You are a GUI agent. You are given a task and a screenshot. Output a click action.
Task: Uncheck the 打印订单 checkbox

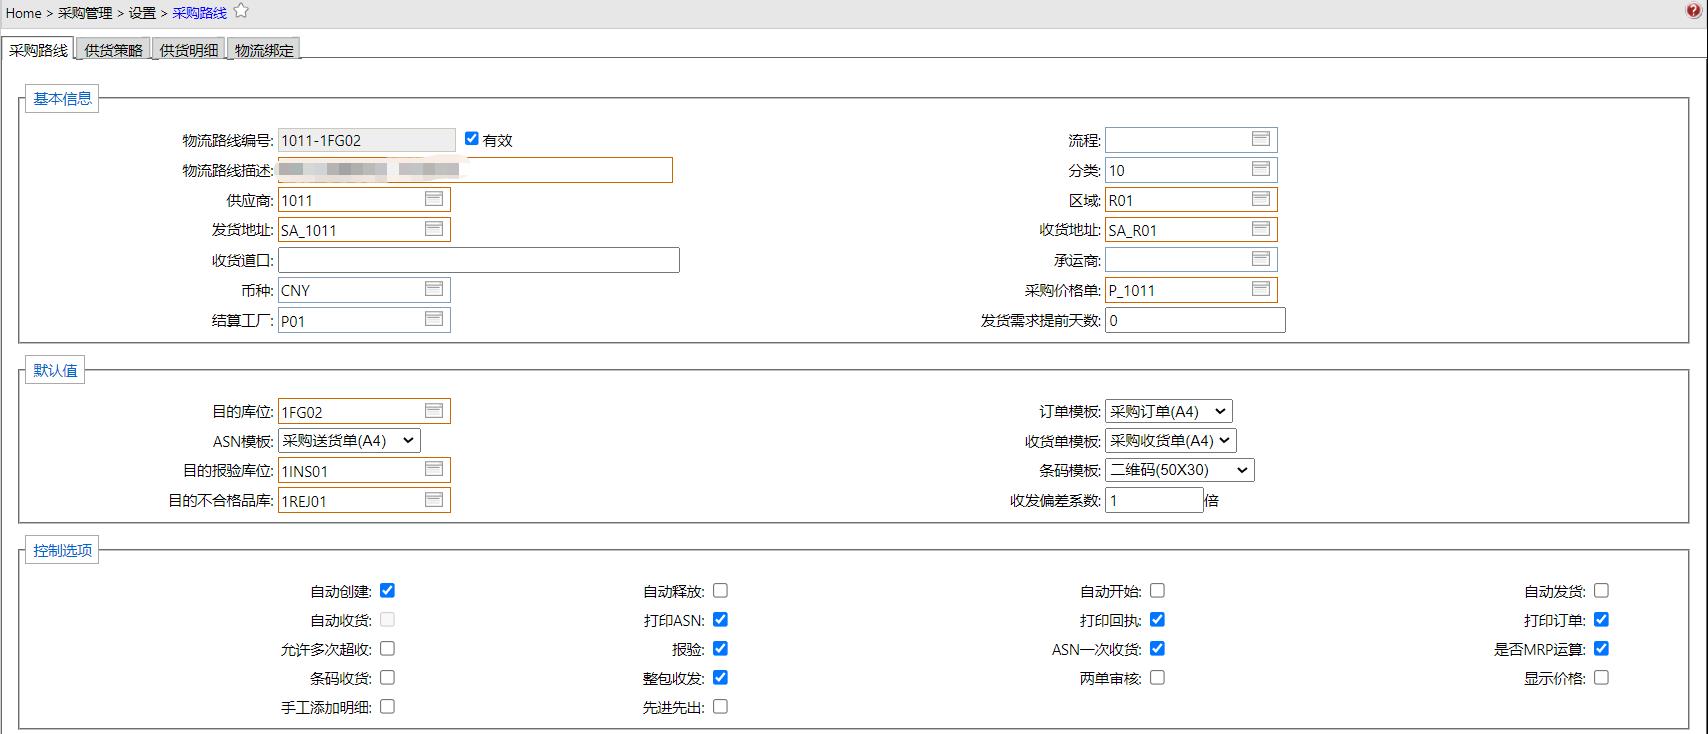pos(1601,619)
